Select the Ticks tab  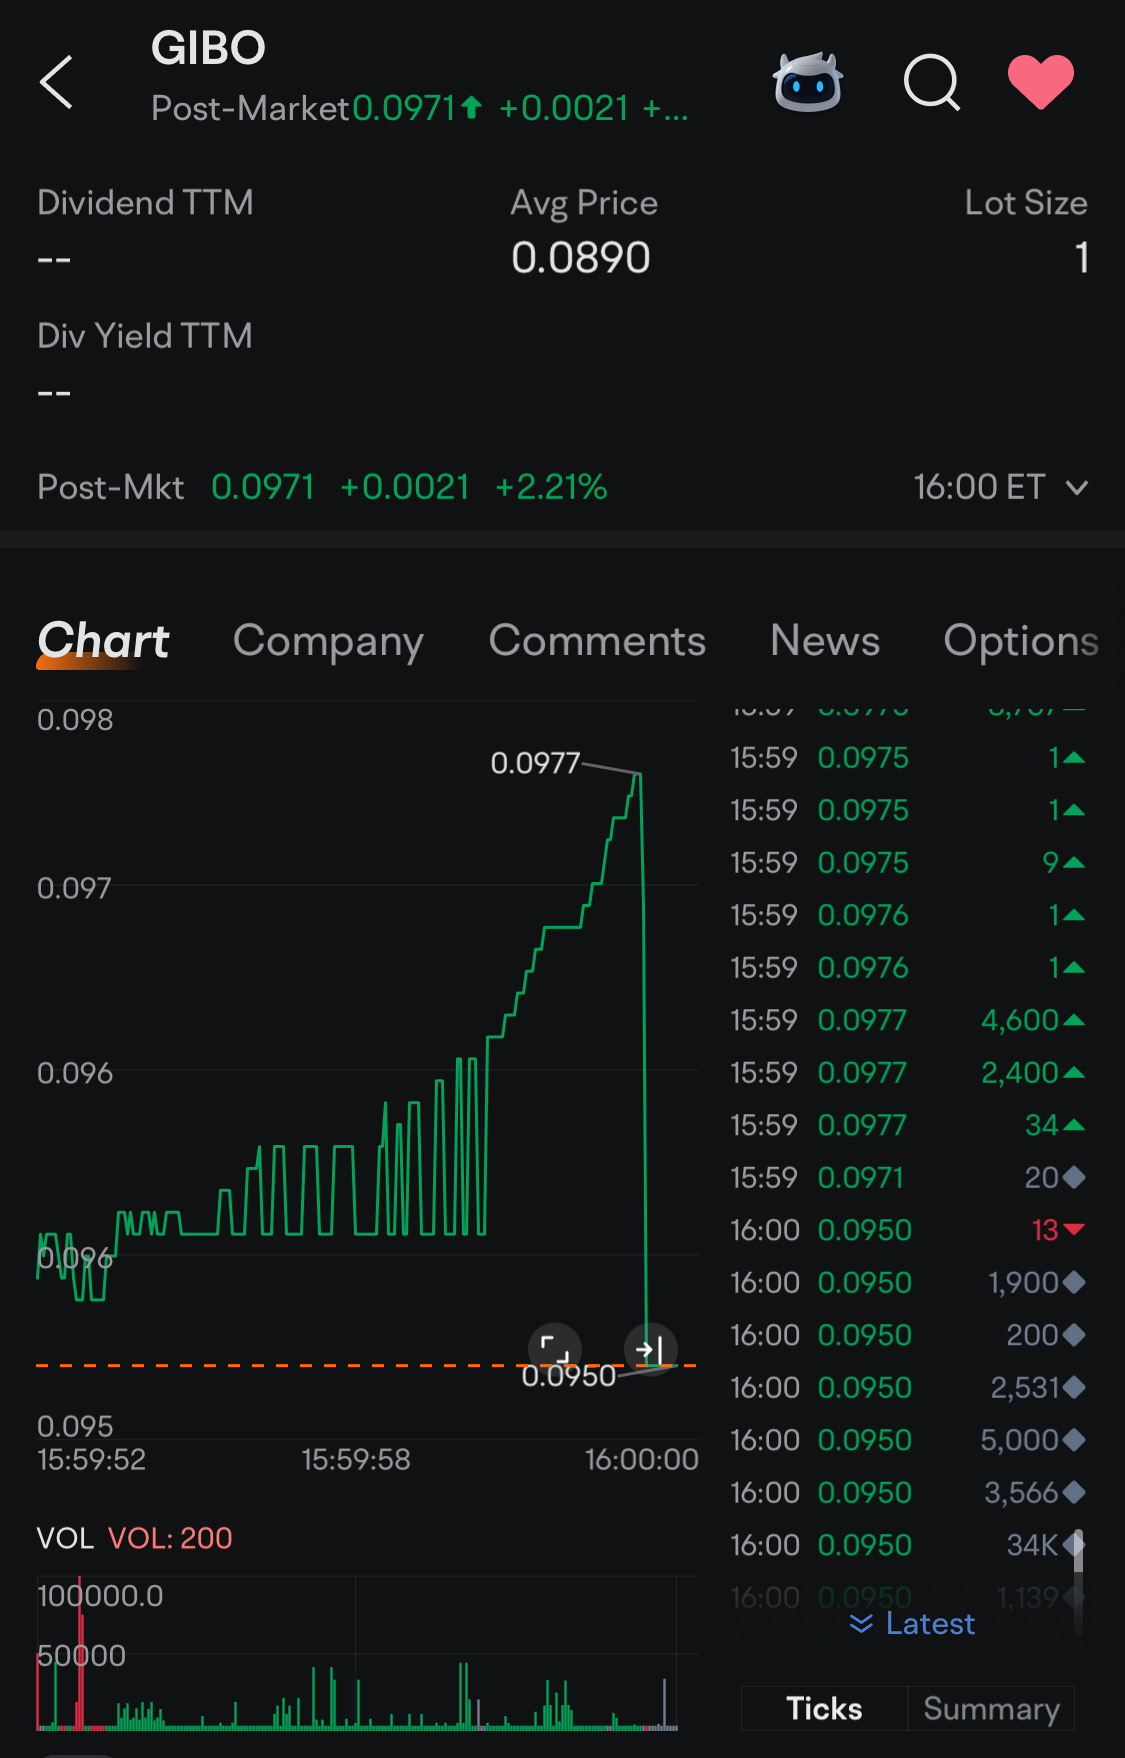(x=824, y=1708)
